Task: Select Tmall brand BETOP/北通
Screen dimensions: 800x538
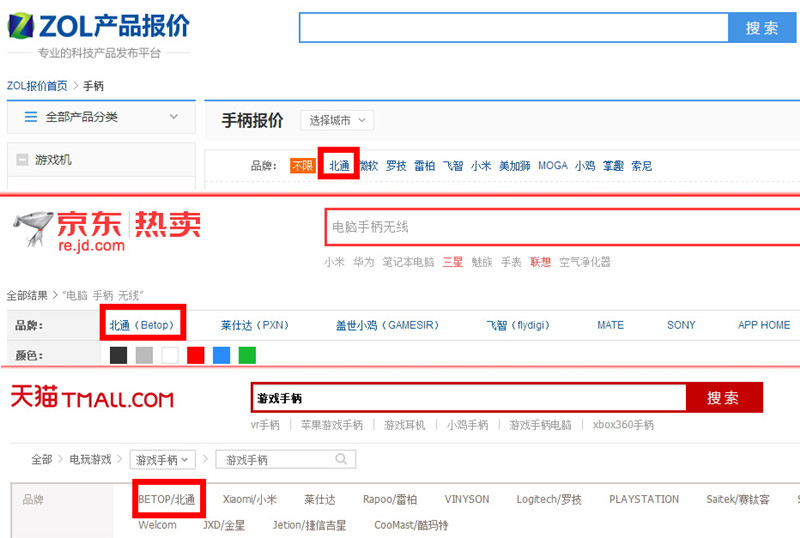Action: (x=167, y=499)
